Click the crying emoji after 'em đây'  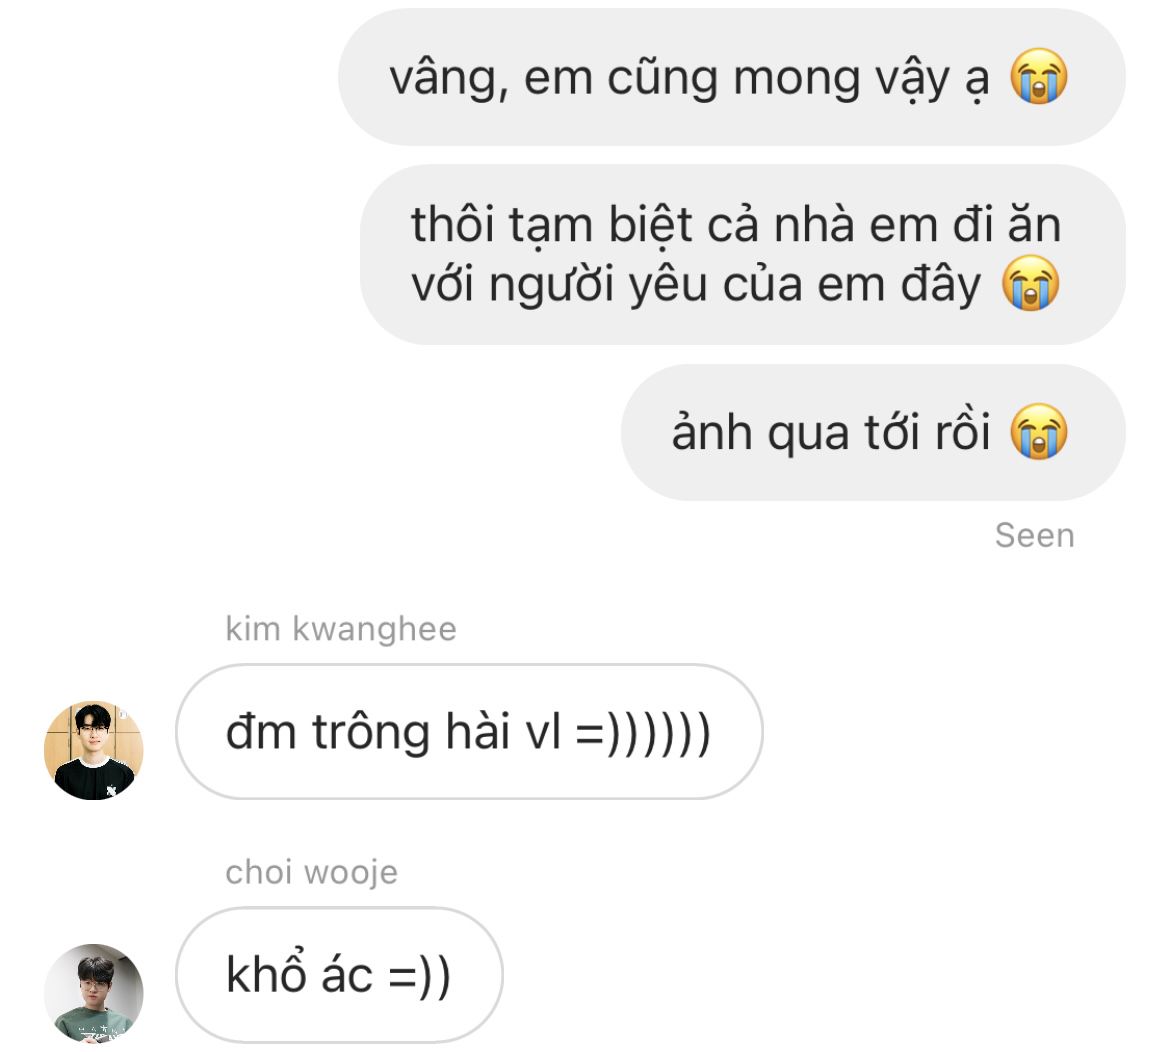[x=1030, y=283]
